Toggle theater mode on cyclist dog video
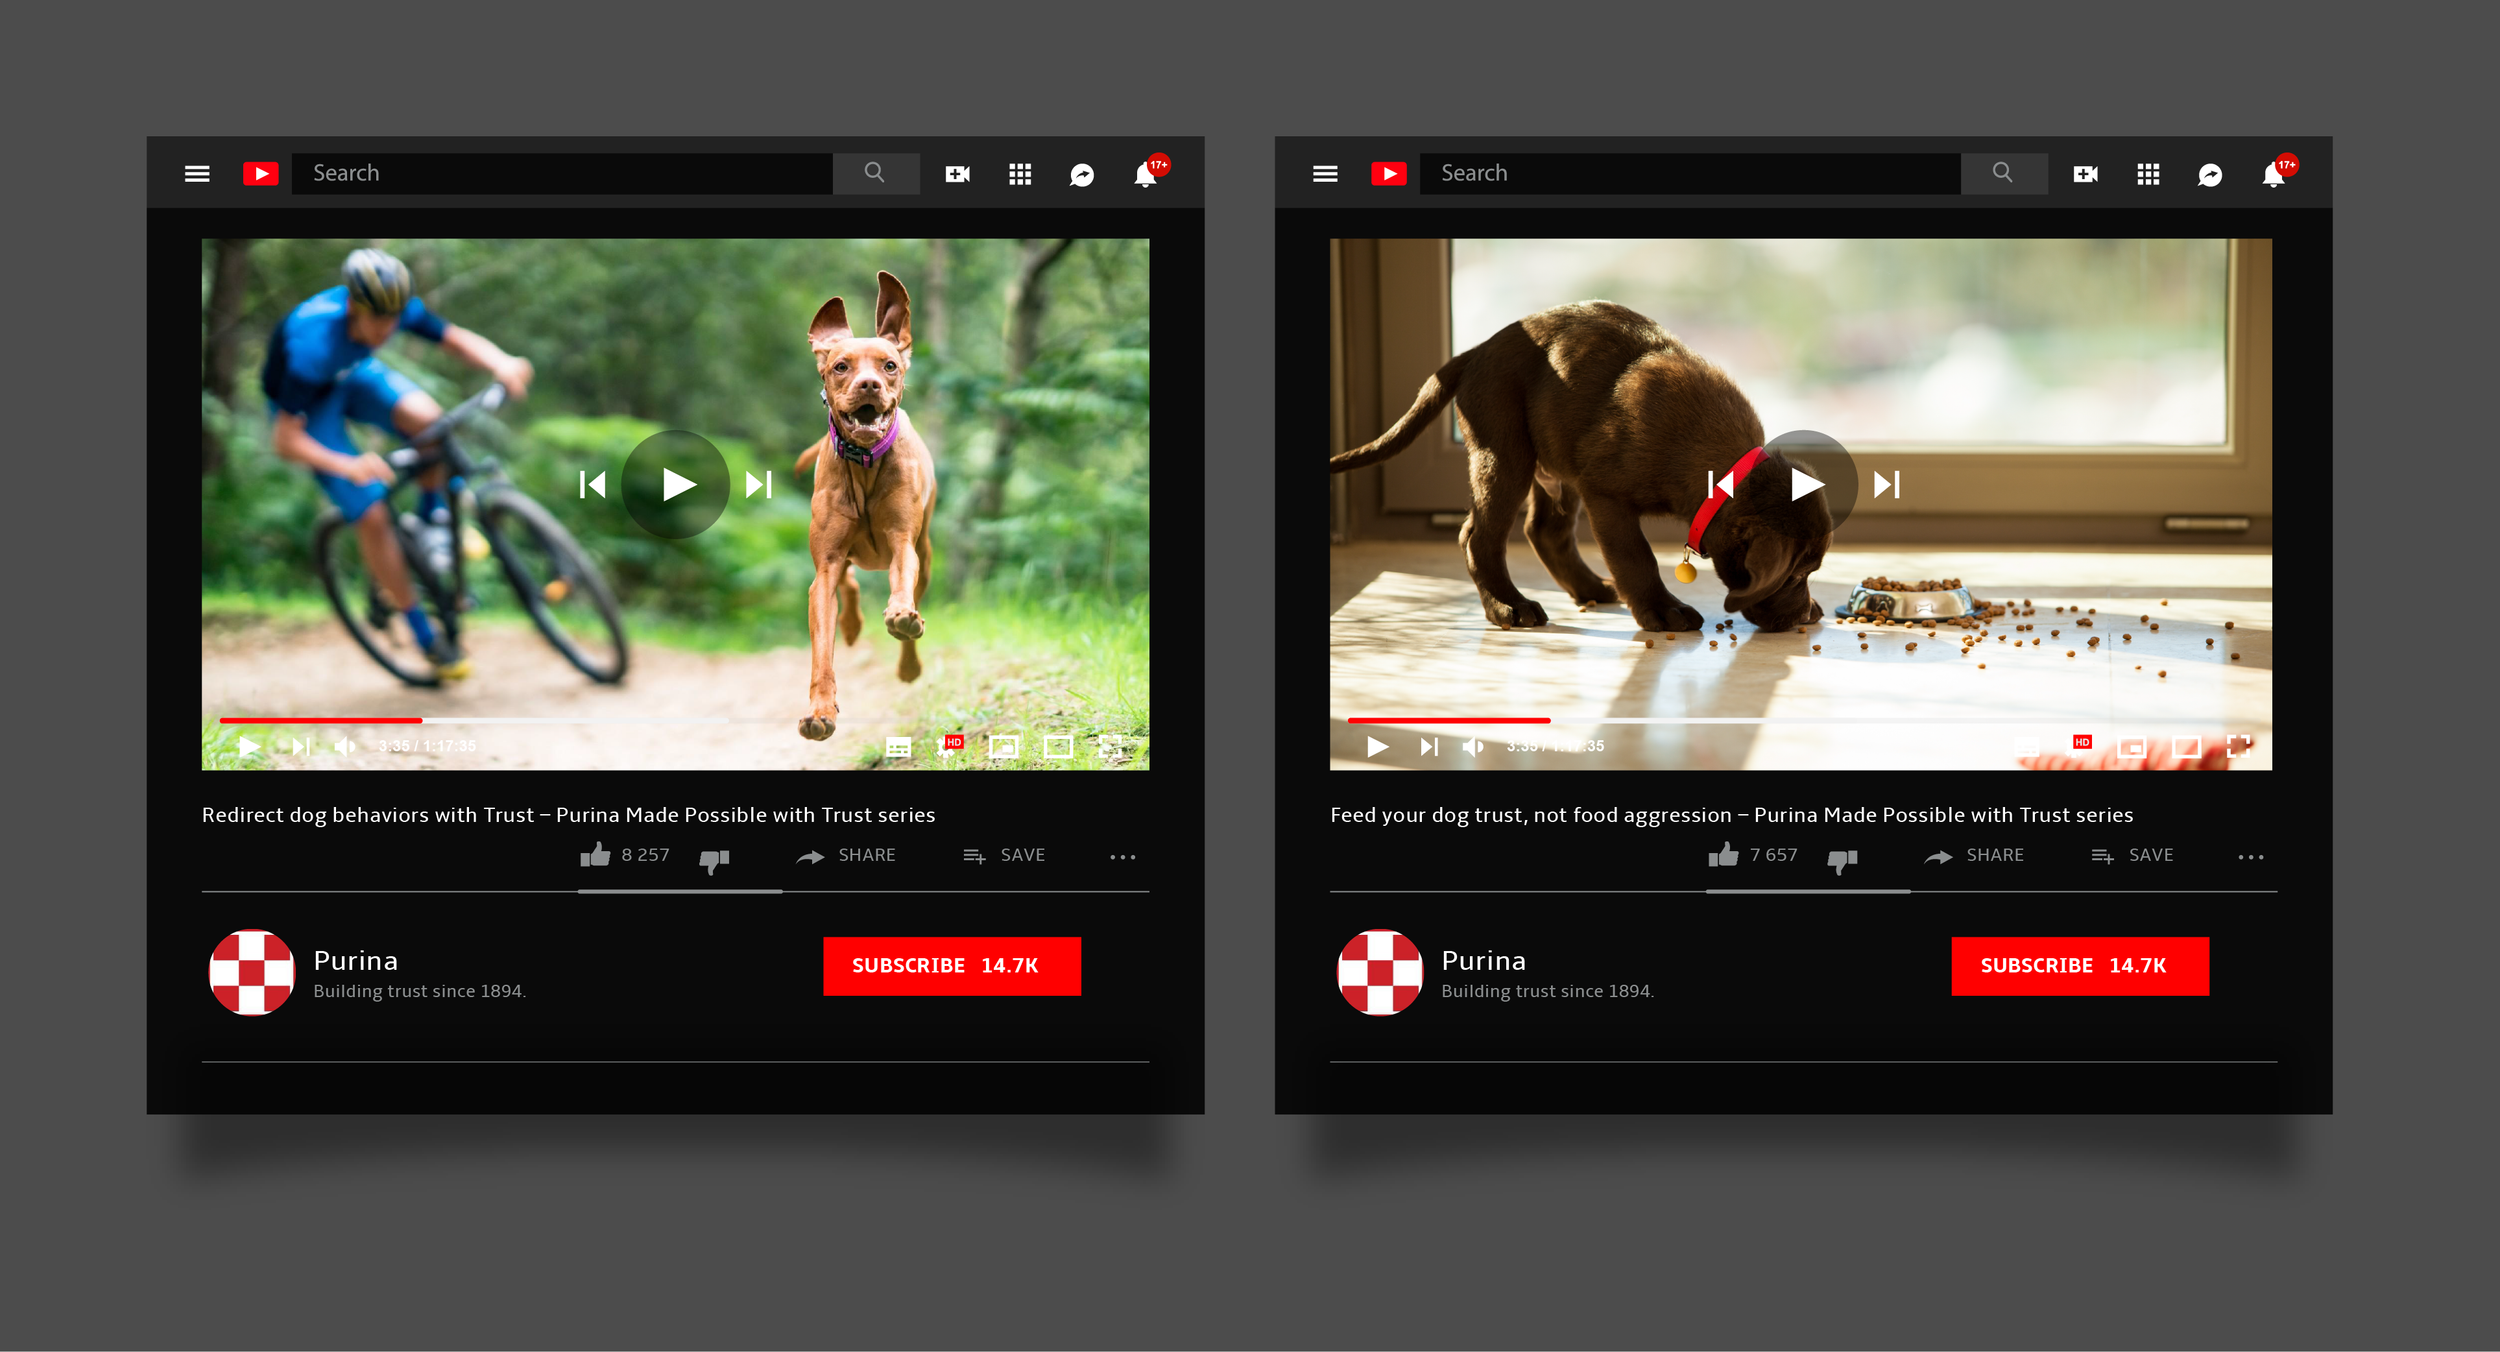This screenshot has height=1352, width=2500. point(1058,746)
